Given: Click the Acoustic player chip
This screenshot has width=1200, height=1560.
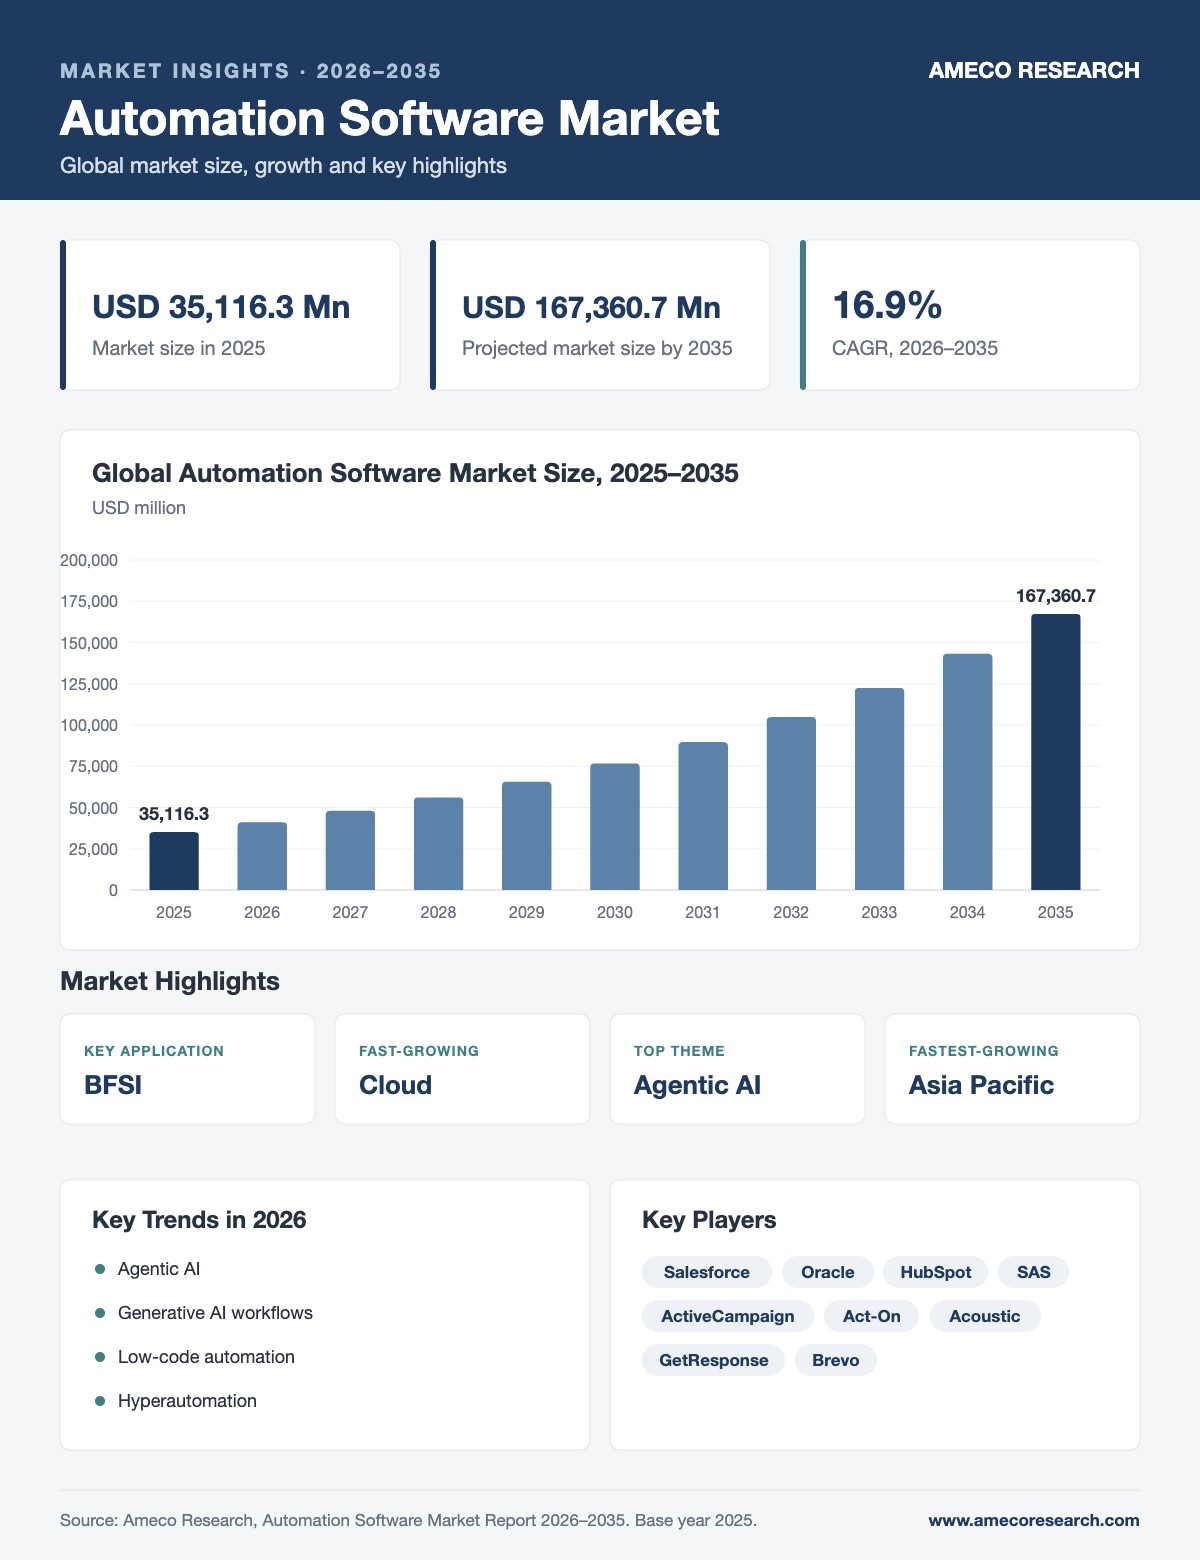Looking at the screenshot, I should (985, 1316).
